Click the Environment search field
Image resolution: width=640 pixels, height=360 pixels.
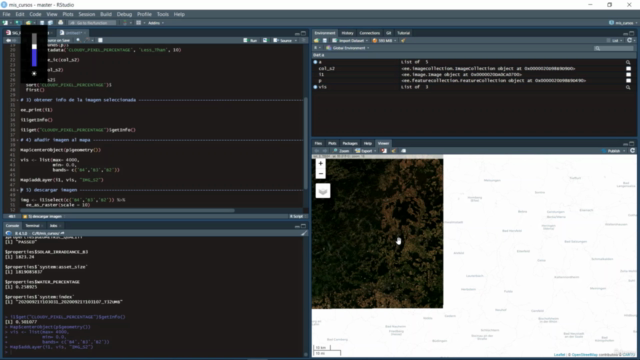click(614, 48)
